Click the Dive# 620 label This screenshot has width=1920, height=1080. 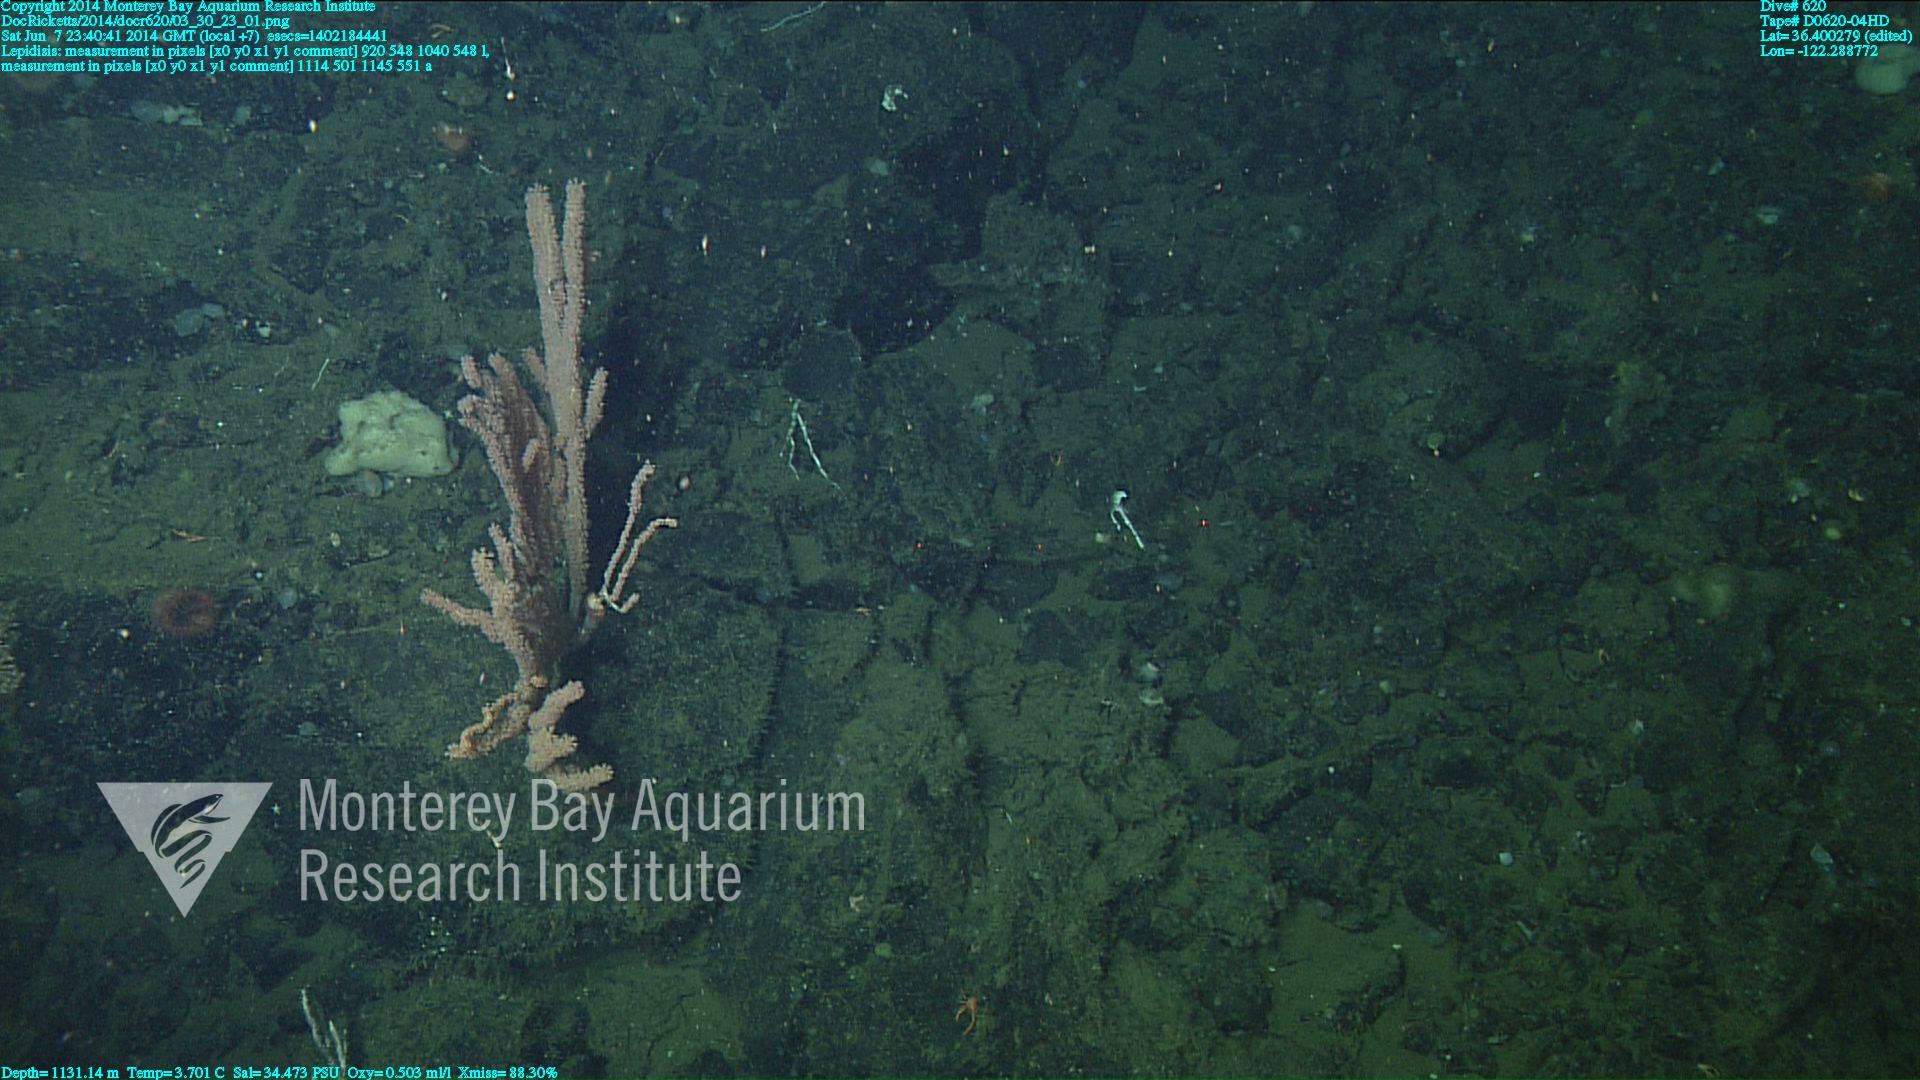1792,6
